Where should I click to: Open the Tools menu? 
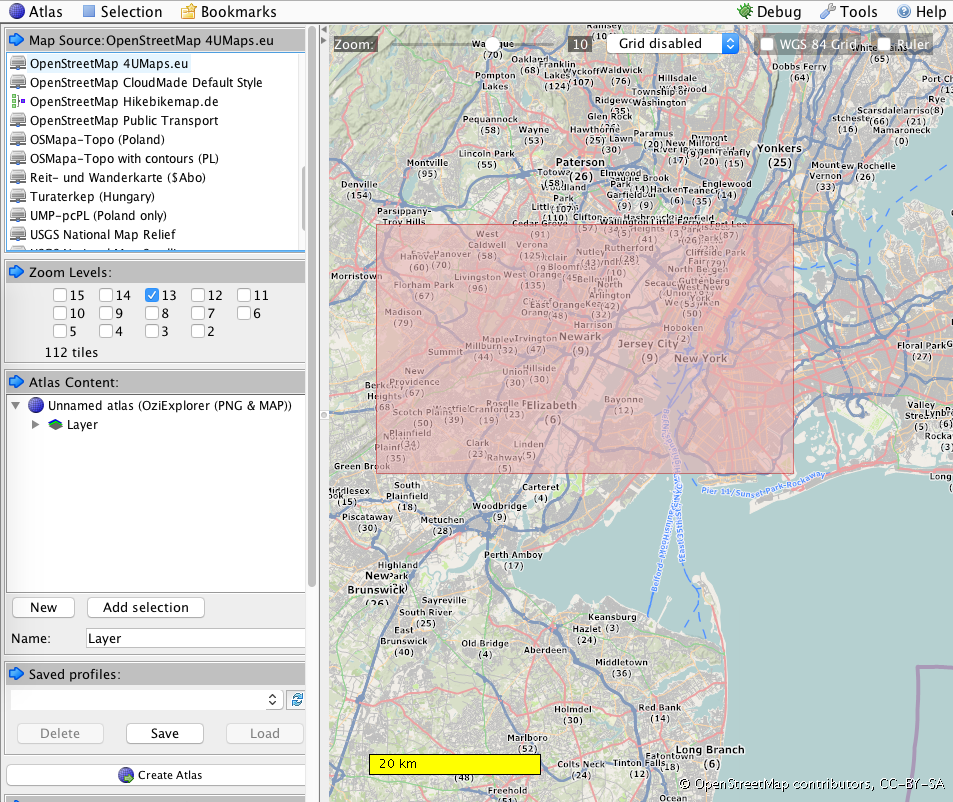pos(848,12)
